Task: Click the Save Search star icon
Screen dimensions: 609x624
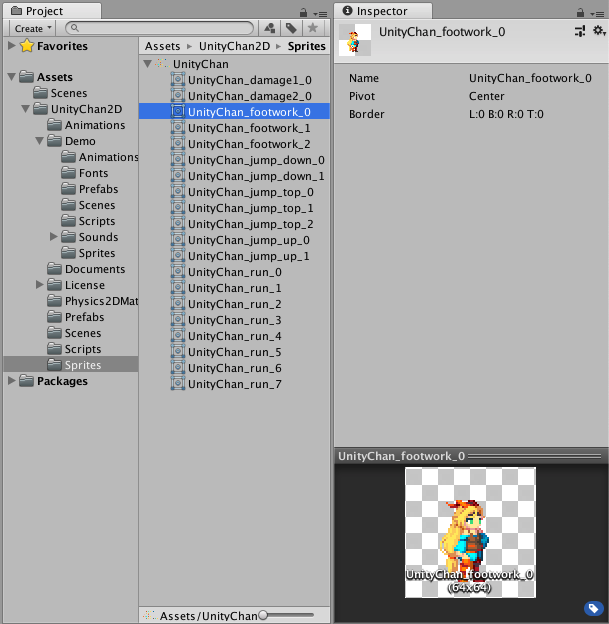Action: pyautogui.click(x=313, y=29)
